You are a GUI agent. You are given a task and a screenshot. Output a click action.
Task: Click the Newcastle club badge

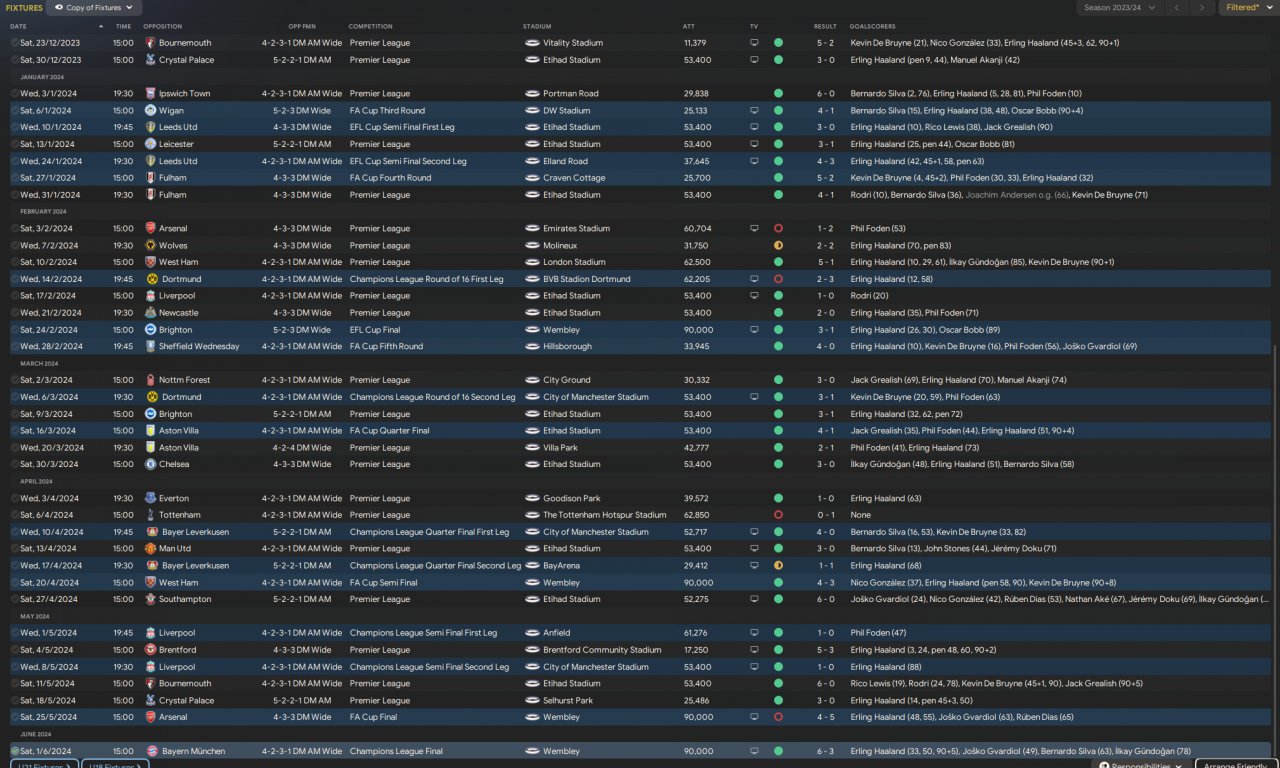point(152,313)
